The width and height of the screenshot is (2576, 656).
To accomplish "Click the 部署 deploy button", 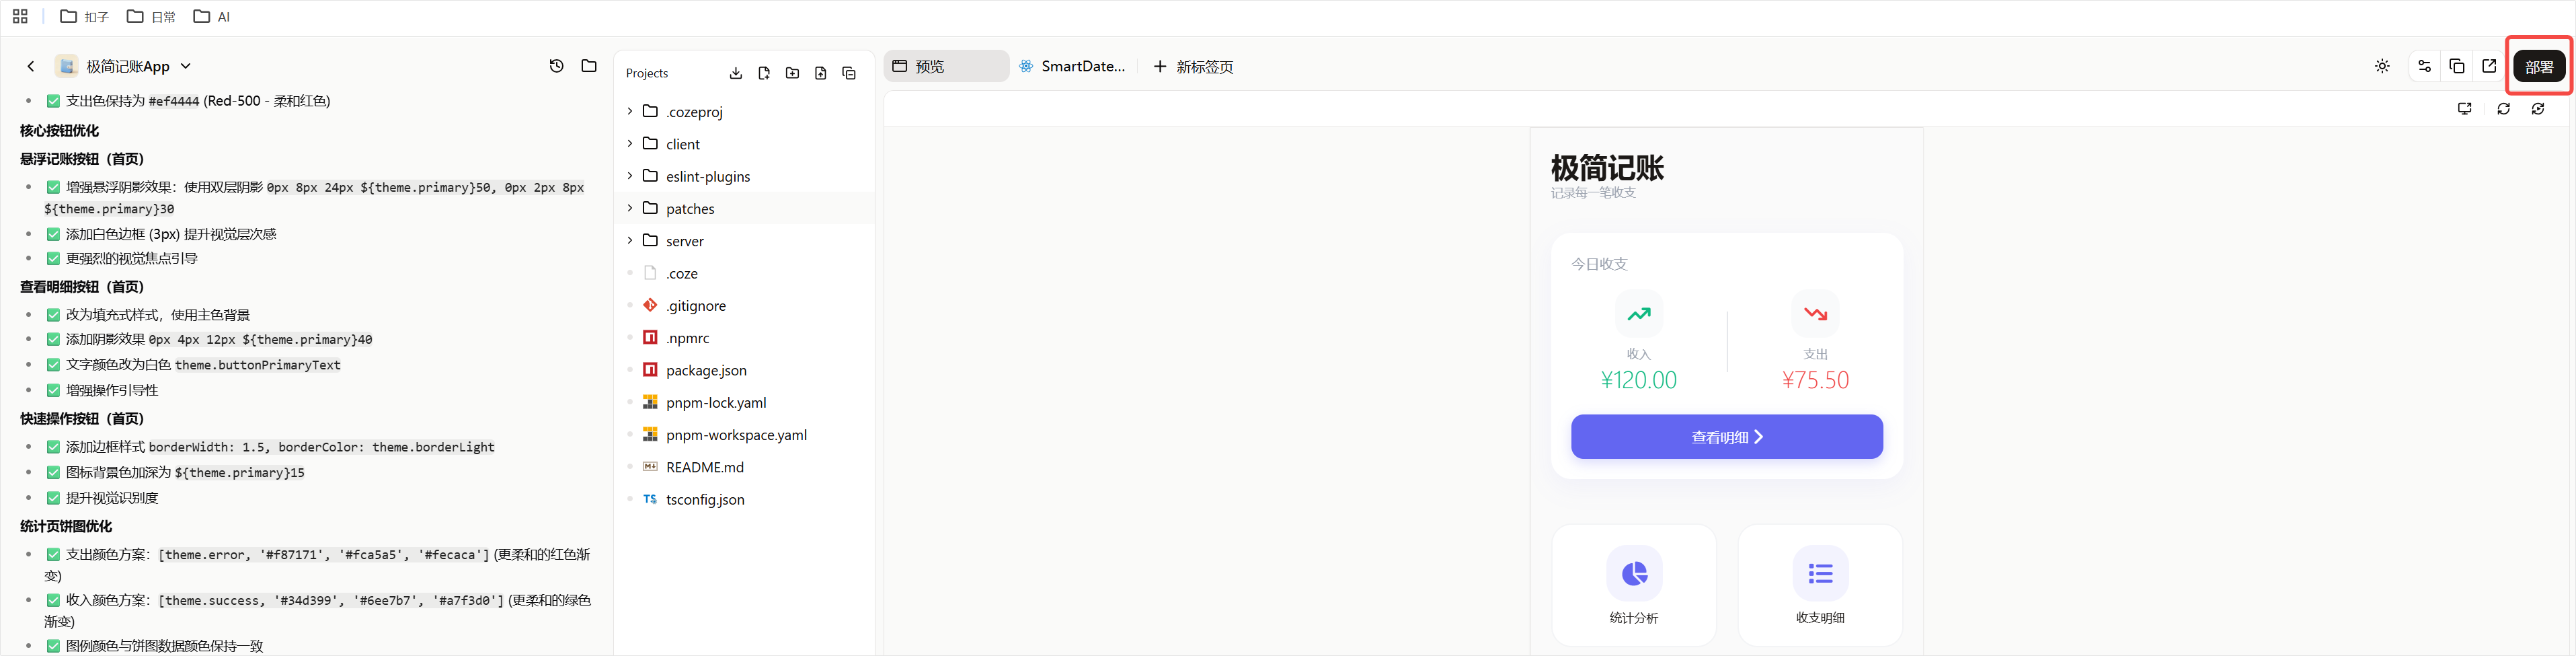I will point(2538,66).
